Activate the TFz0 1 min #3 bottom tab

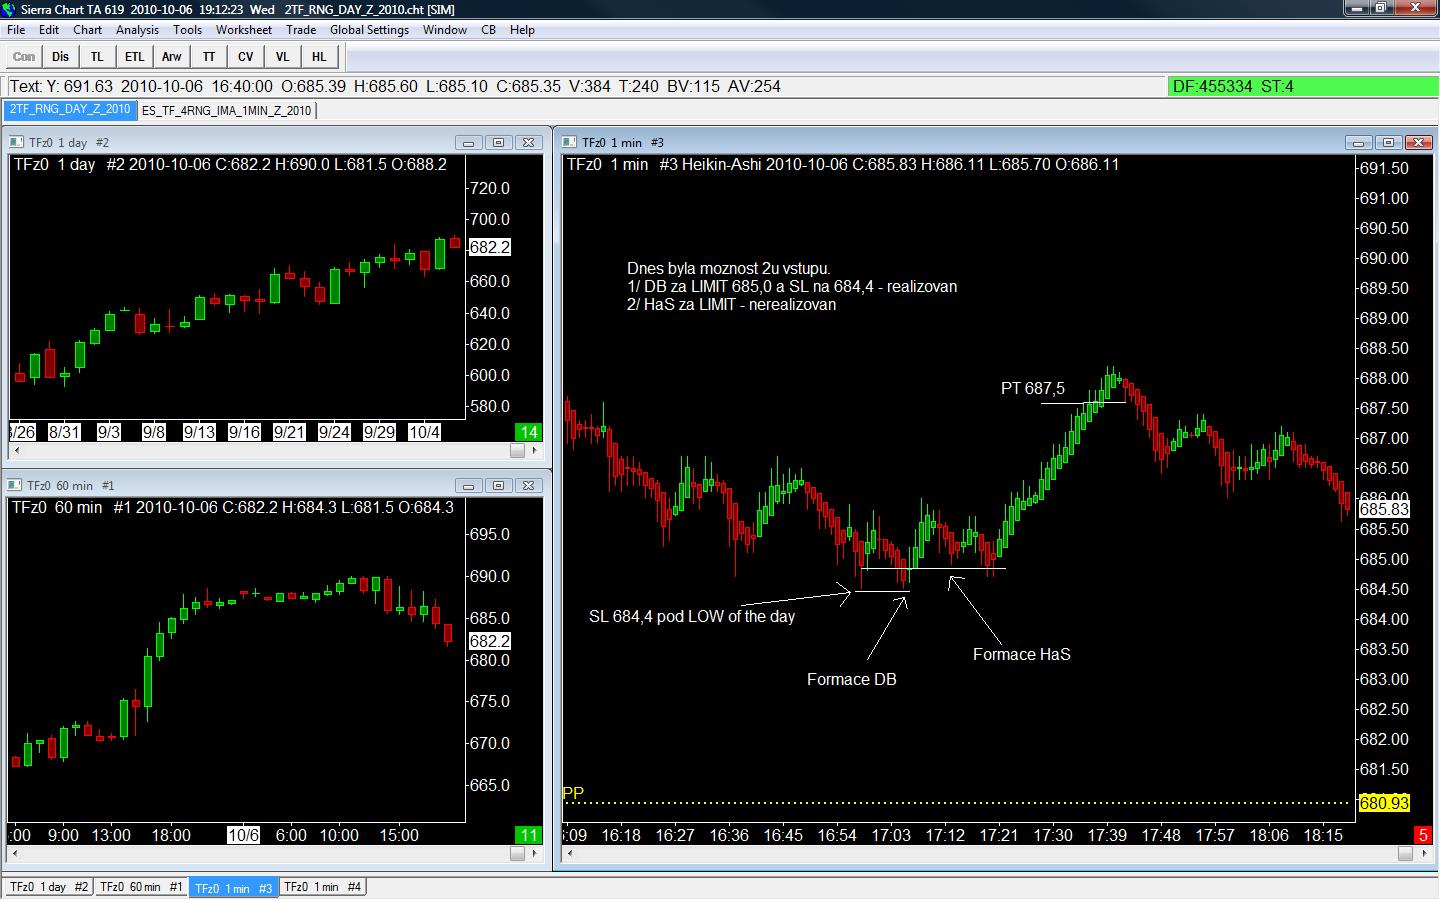[x=234, y=887]
